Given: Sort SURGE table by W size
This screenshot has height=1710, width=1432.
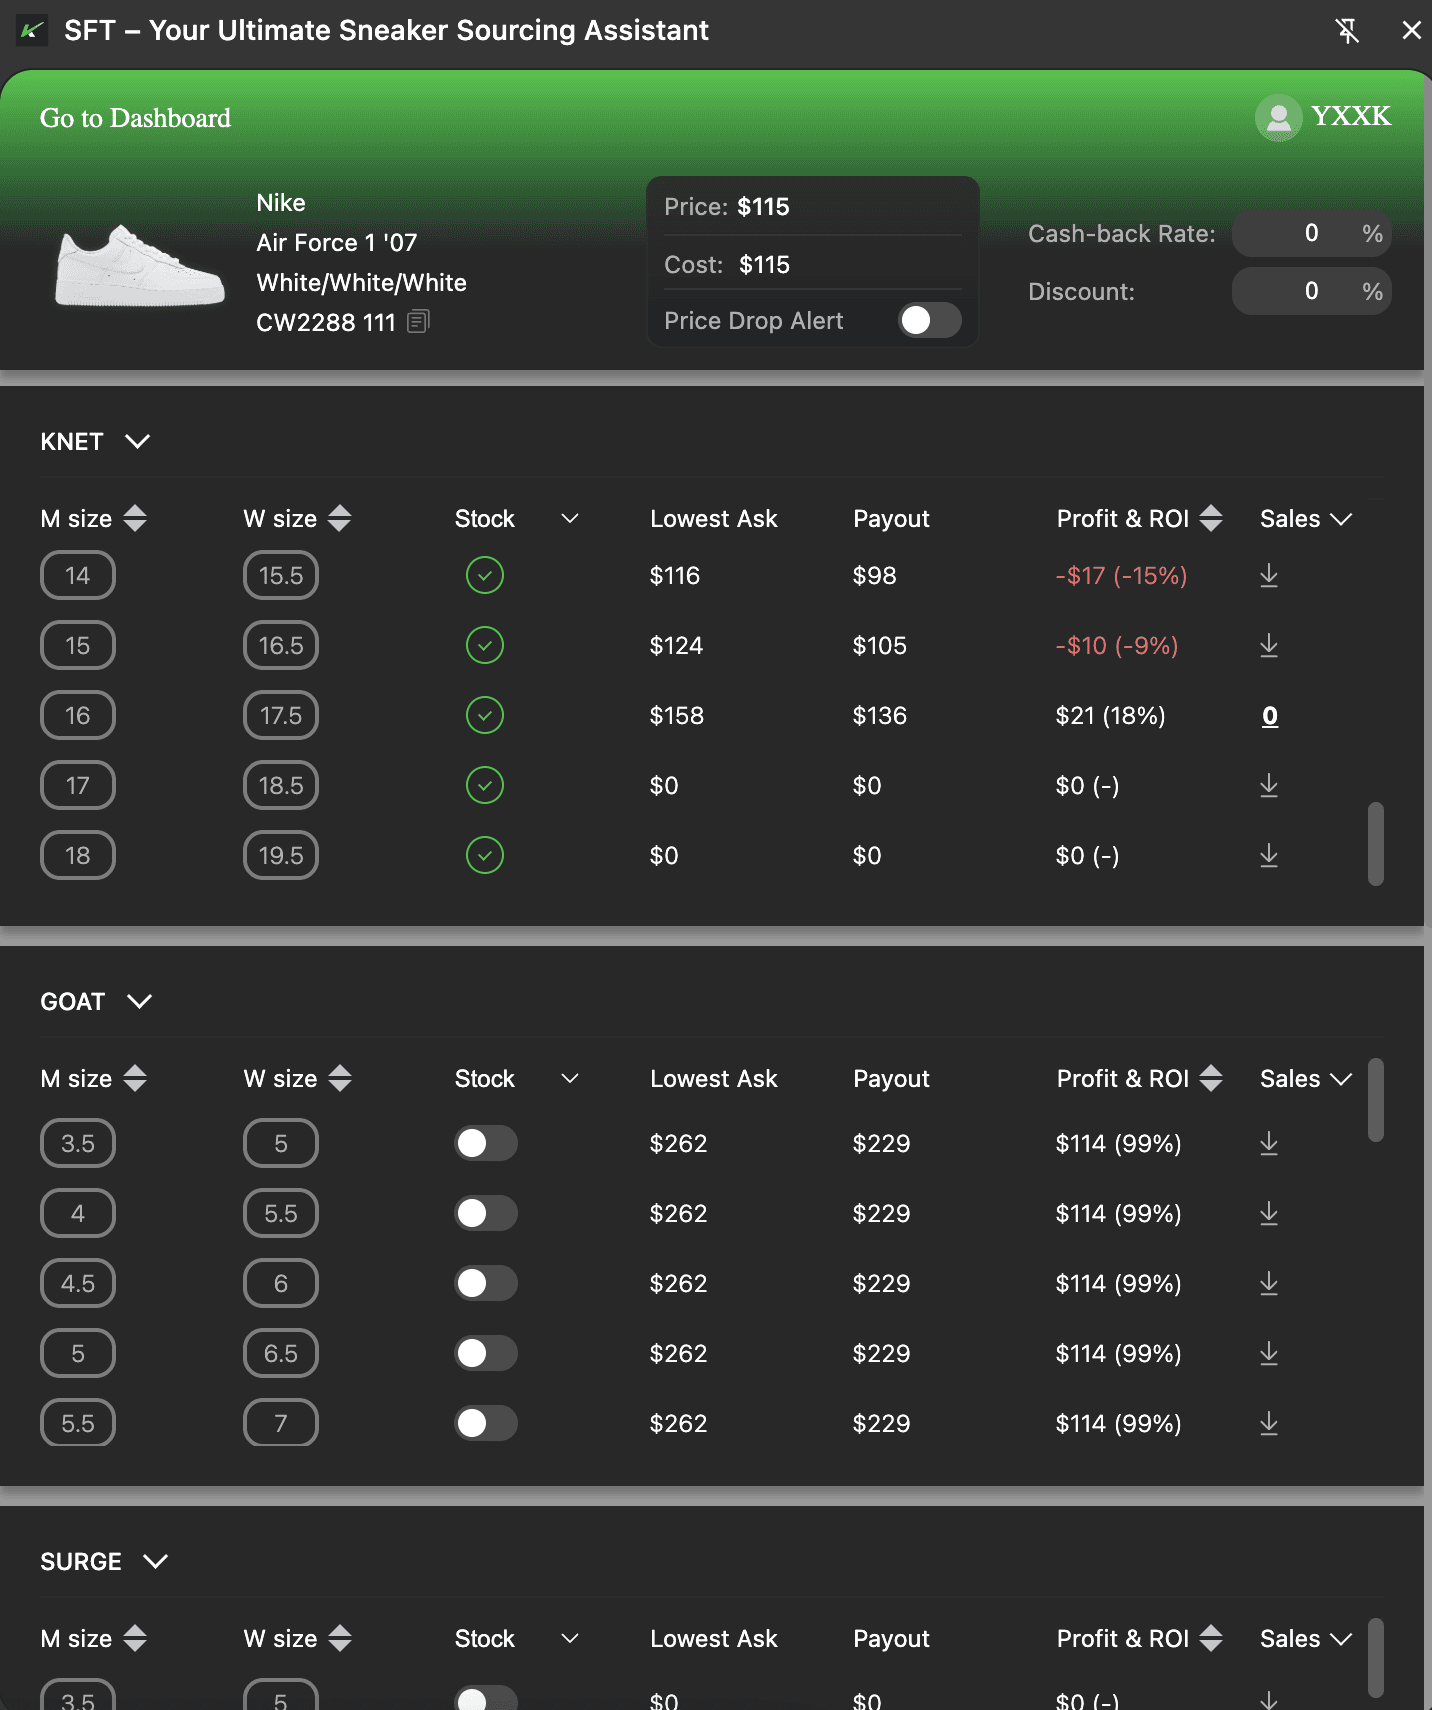Looking at the screenshot, I should click(x=340, y=1638).
